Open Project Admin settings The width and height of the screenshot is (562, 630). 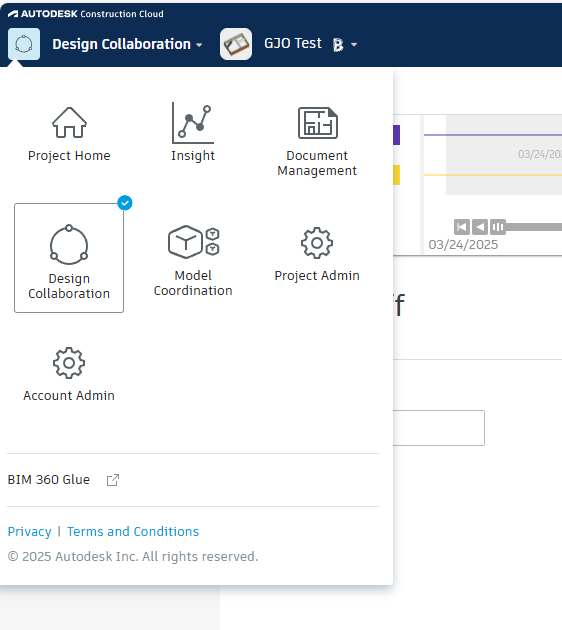317,255
